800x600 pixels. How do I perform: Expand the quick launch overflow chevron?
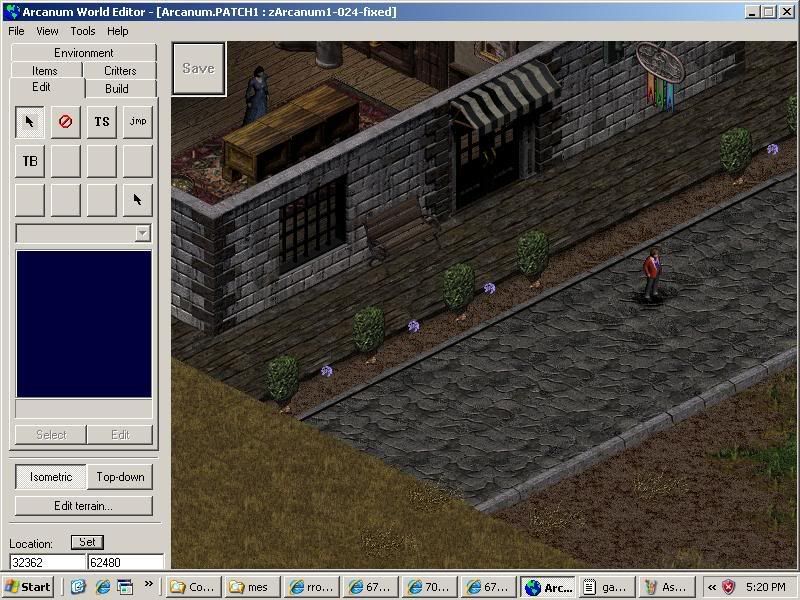tap(148, 584)
